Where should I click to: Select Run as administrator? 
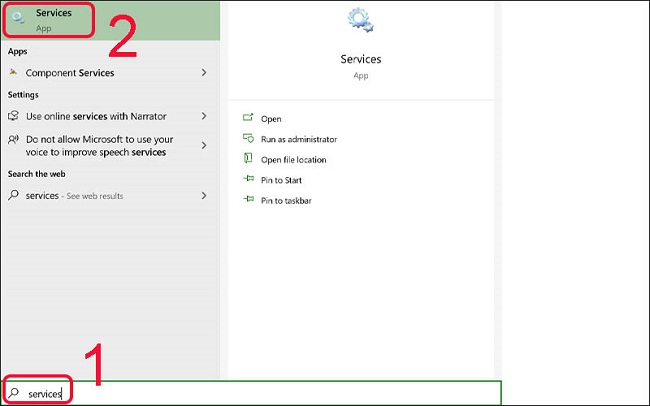tap(298, 139)
